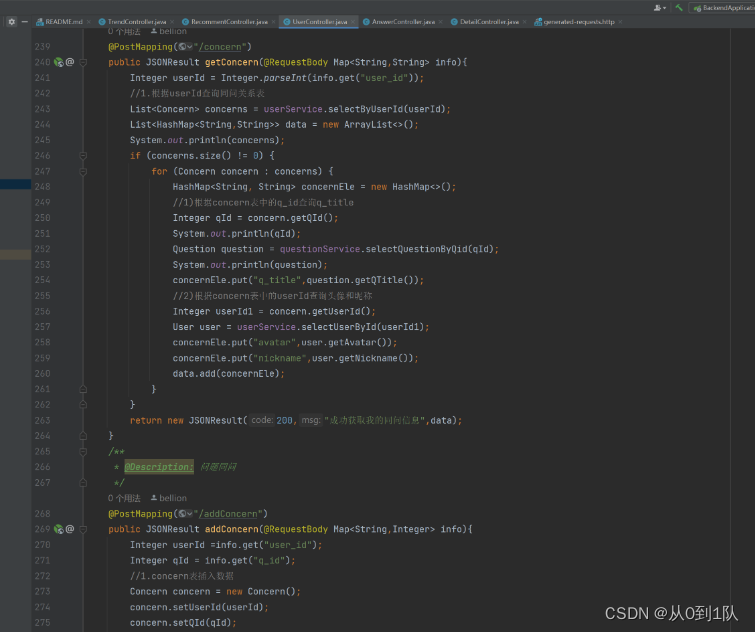Click the Spring endpoint gutter icon on line 269
Viewport: 755px width, 632px height.
[59, 529]
